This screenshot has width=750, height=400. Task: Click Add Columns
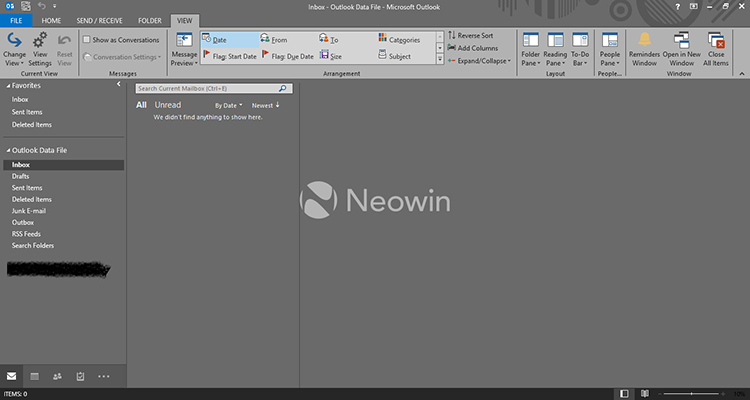pos(473,48)
